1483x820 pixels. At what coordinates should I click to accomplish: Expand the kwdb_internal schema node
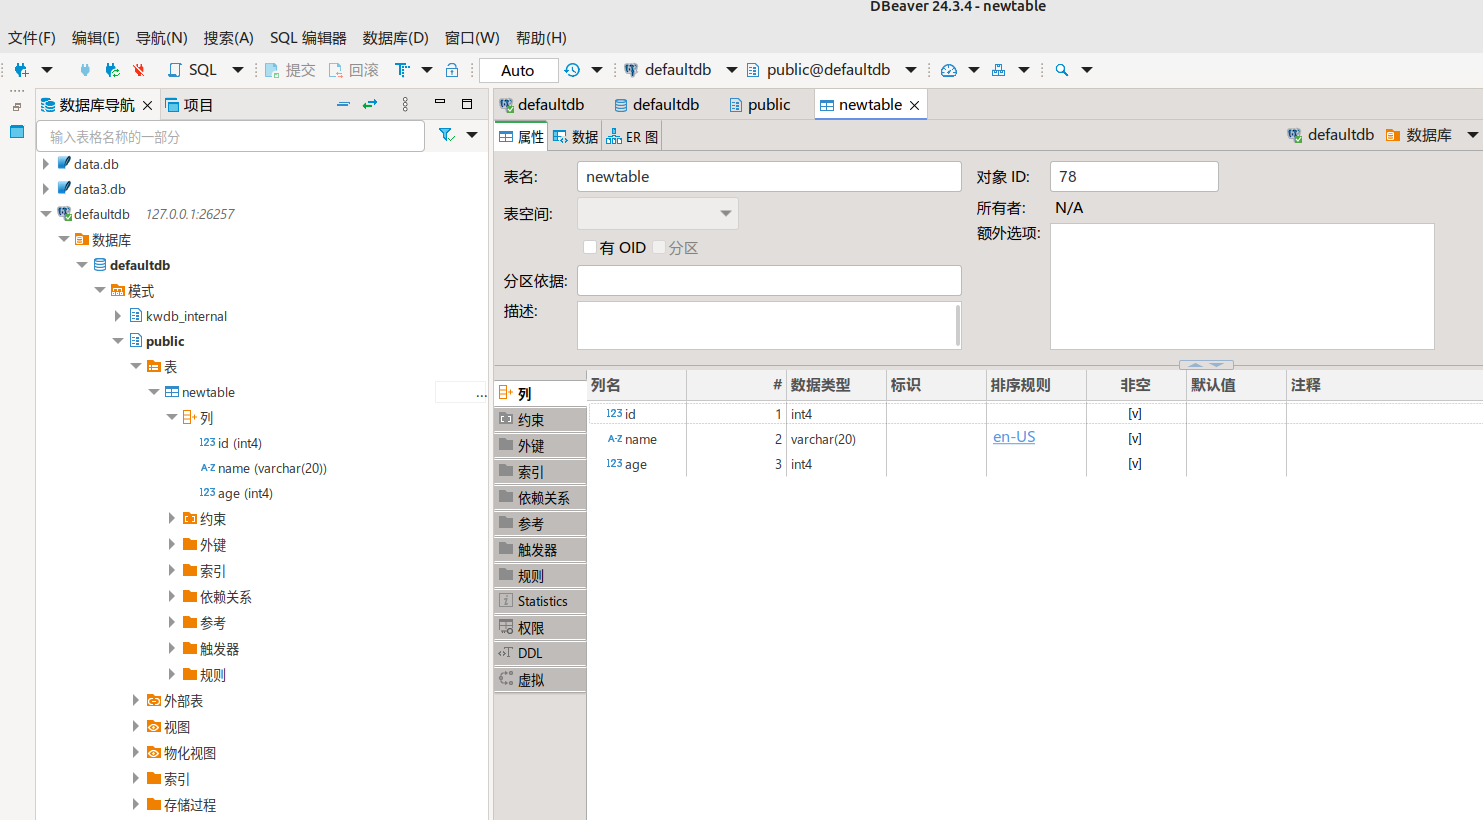[x=118, y=316]
